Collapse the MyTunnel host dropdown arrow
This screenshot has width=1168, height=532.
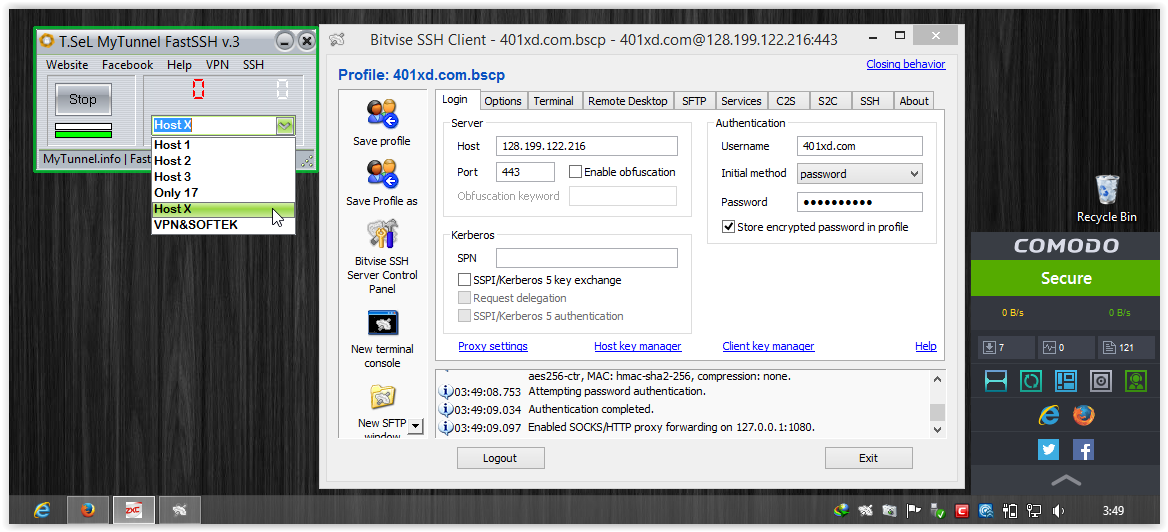tap(285, 125)
